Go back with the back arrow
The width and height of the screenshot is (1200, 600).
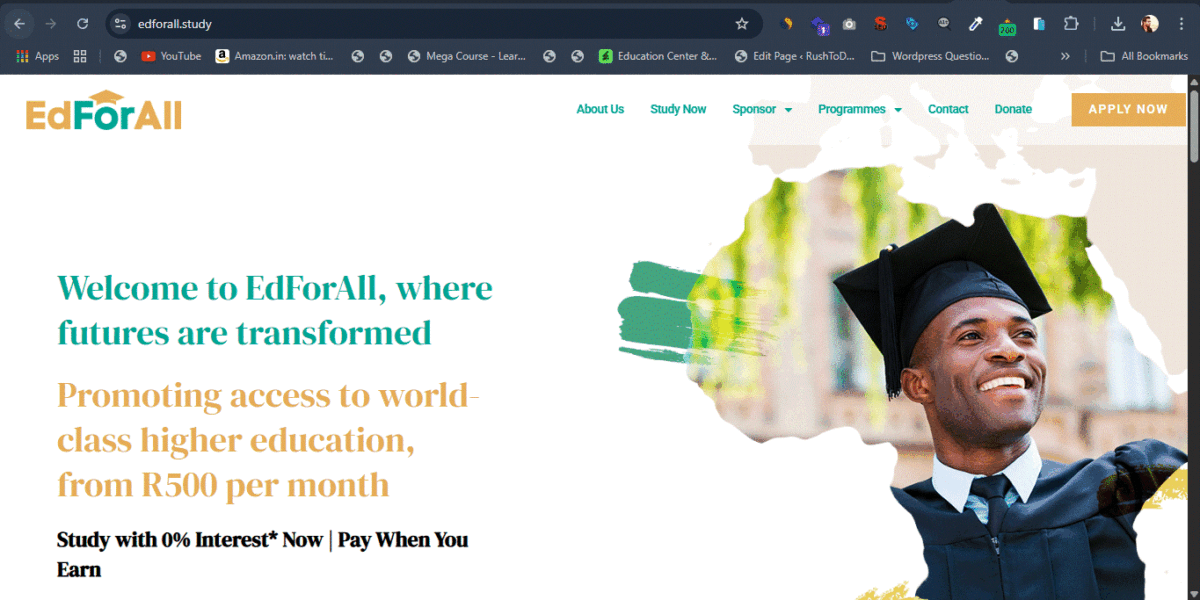(x=19, y=24)
